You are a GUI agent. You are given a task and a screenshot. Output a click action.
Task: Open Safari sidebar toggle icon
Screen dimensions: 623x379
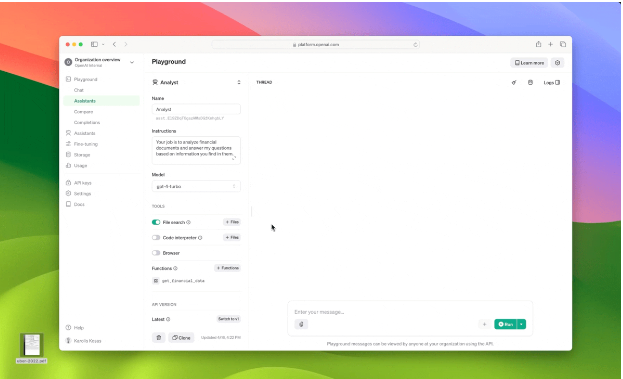tap(94, 44)
